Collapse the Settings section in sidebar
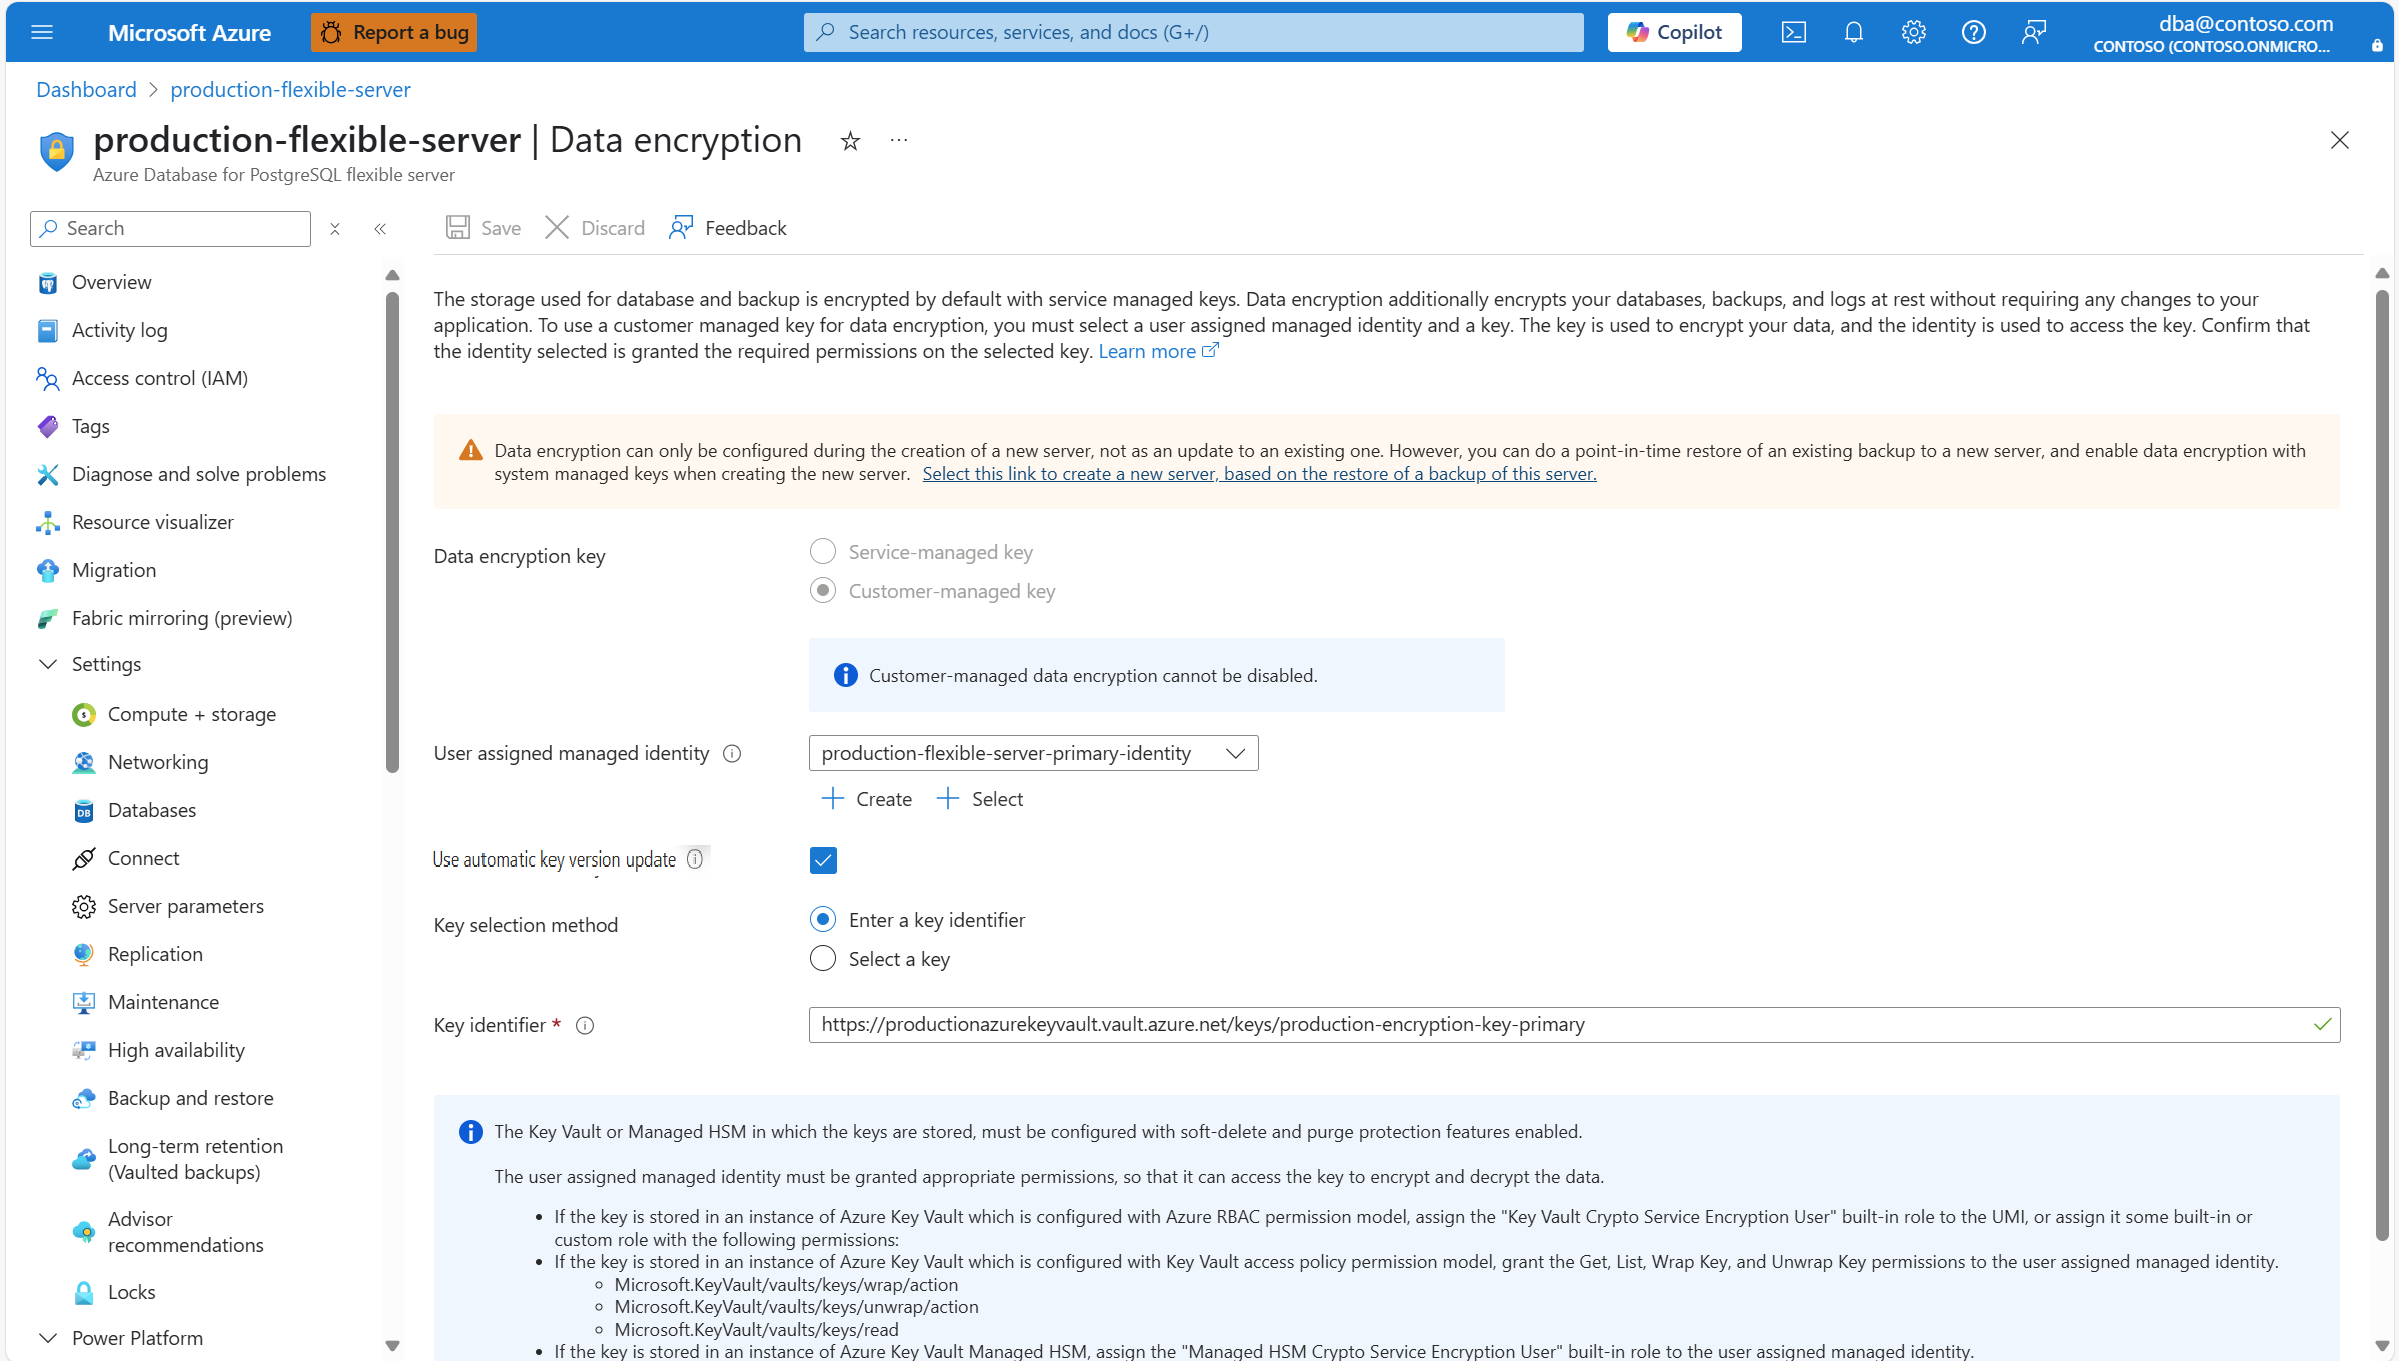The width and height of the screenshot is (2399, 1361). point(48,664)
